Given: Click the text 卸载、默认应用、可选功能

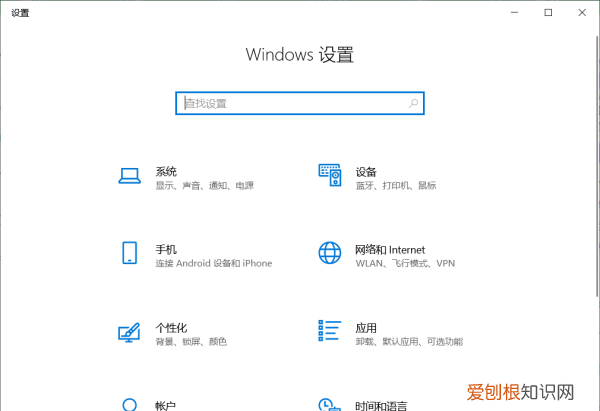Looking at the screenshot, I should (409, 341).
